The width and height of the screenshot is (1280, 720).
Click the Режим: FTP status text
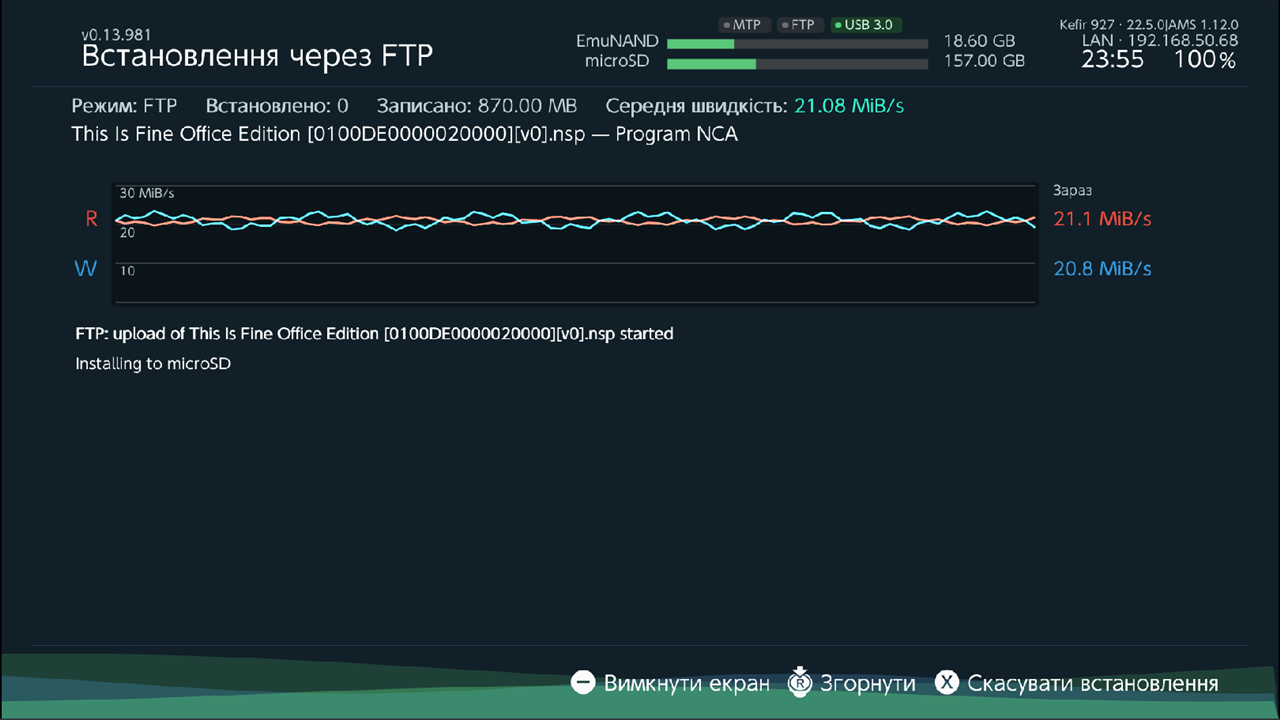(124, 106)
